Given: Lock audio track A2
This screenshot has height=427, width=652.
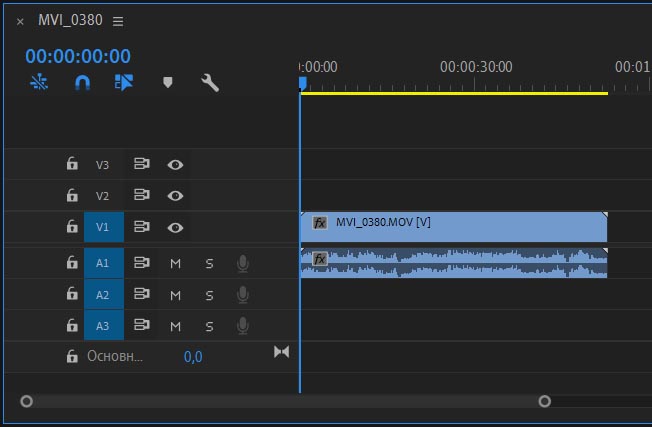Looking at the screenshot, I should (72, 294).
